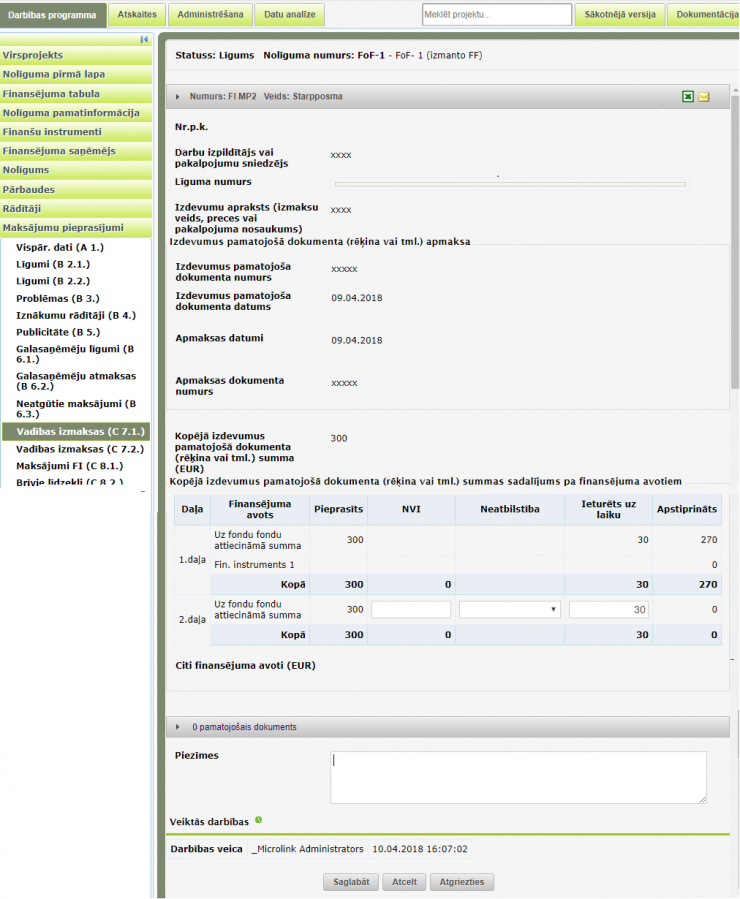Screen dimensions: 740x899
Task: Click the Excel export icon
Action: point(688,97)
